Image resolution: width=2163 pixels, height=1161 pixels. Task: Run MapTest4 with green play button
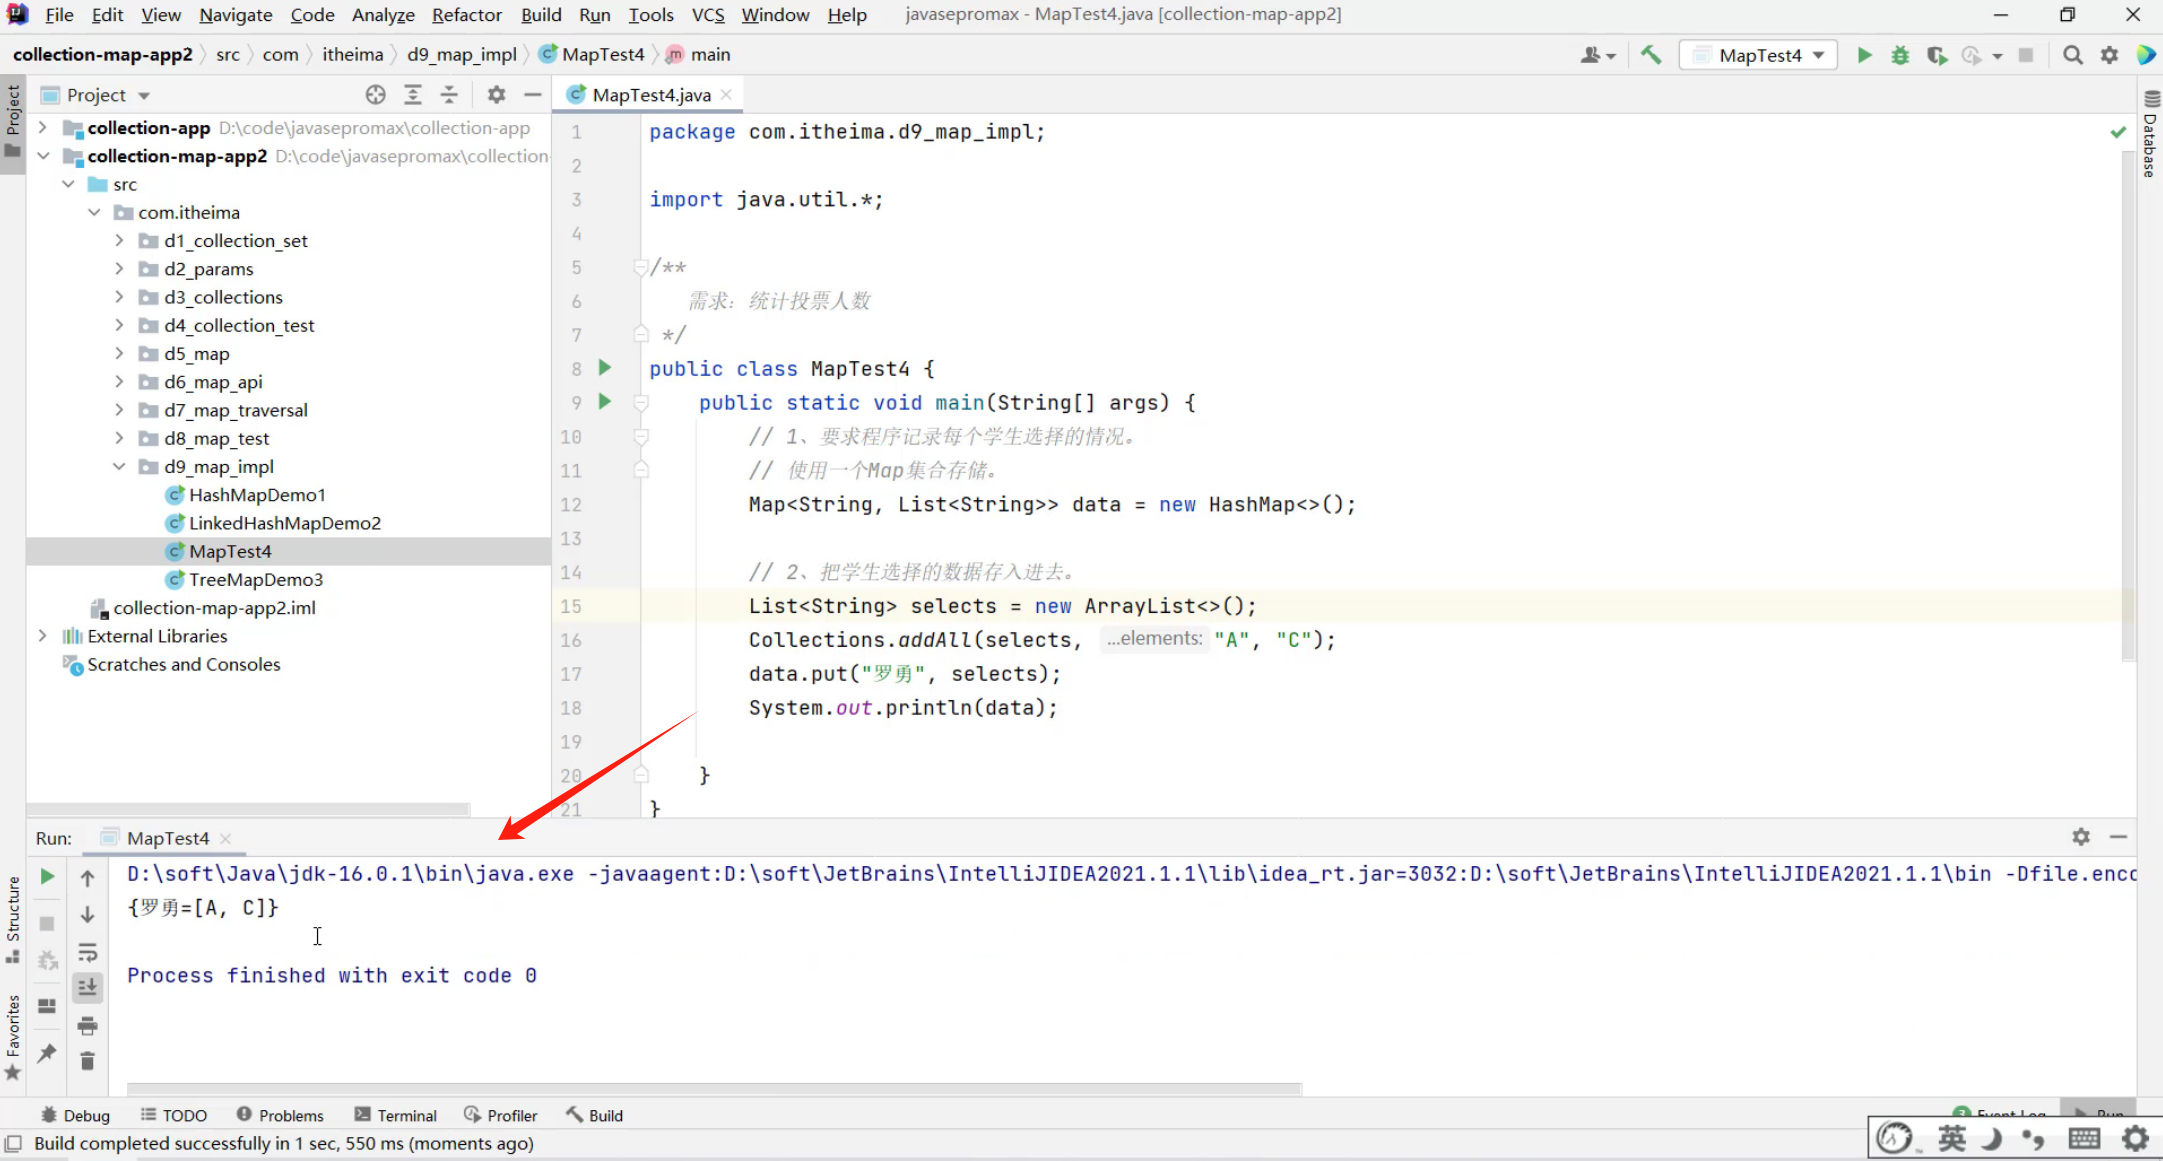click(1864, 55)
